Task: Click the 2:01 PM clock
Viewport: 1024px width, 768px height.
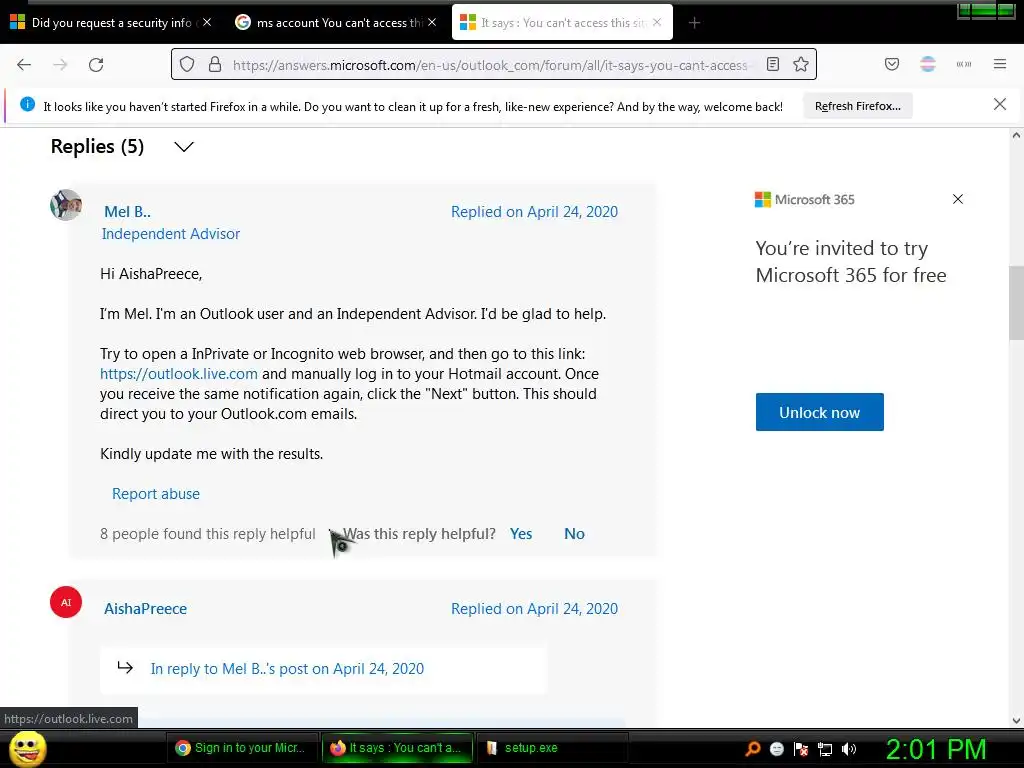Action: coord(936,749)
